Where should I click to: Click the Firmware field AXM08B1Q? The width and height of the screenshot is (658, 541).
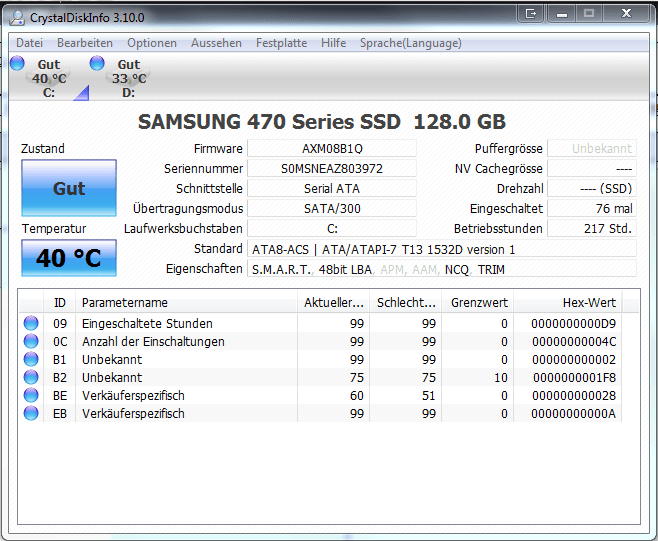coord(332,149)
